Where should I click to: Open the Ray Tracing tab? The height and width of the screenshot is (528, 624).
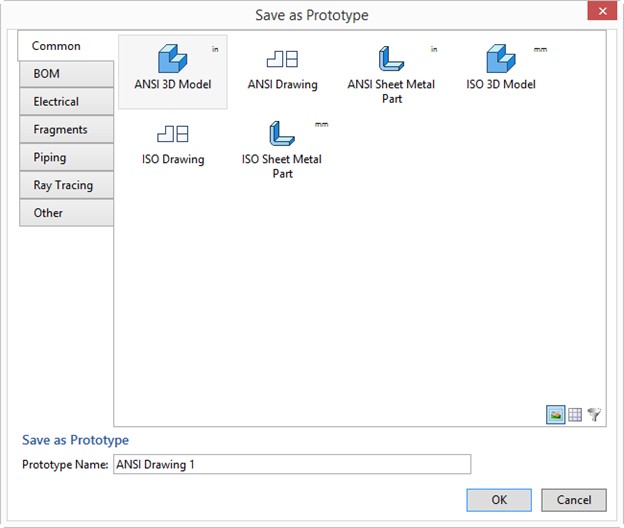(x=66, y=185)
